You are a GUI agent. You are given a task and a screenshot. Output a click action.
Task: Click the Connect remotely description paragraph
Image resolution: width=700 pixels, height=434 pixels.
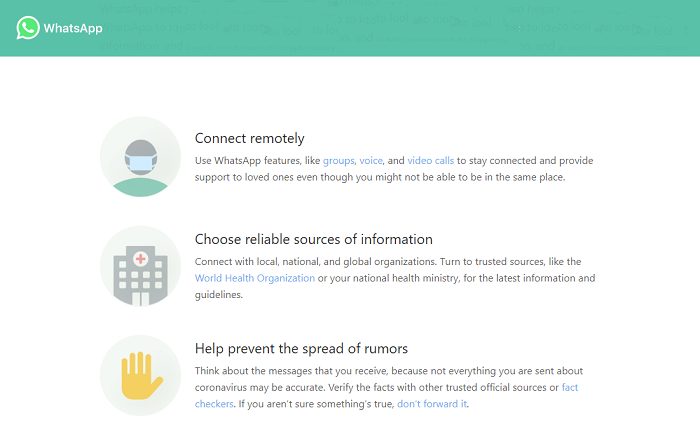pyautogui.click(x=394, y=169)
